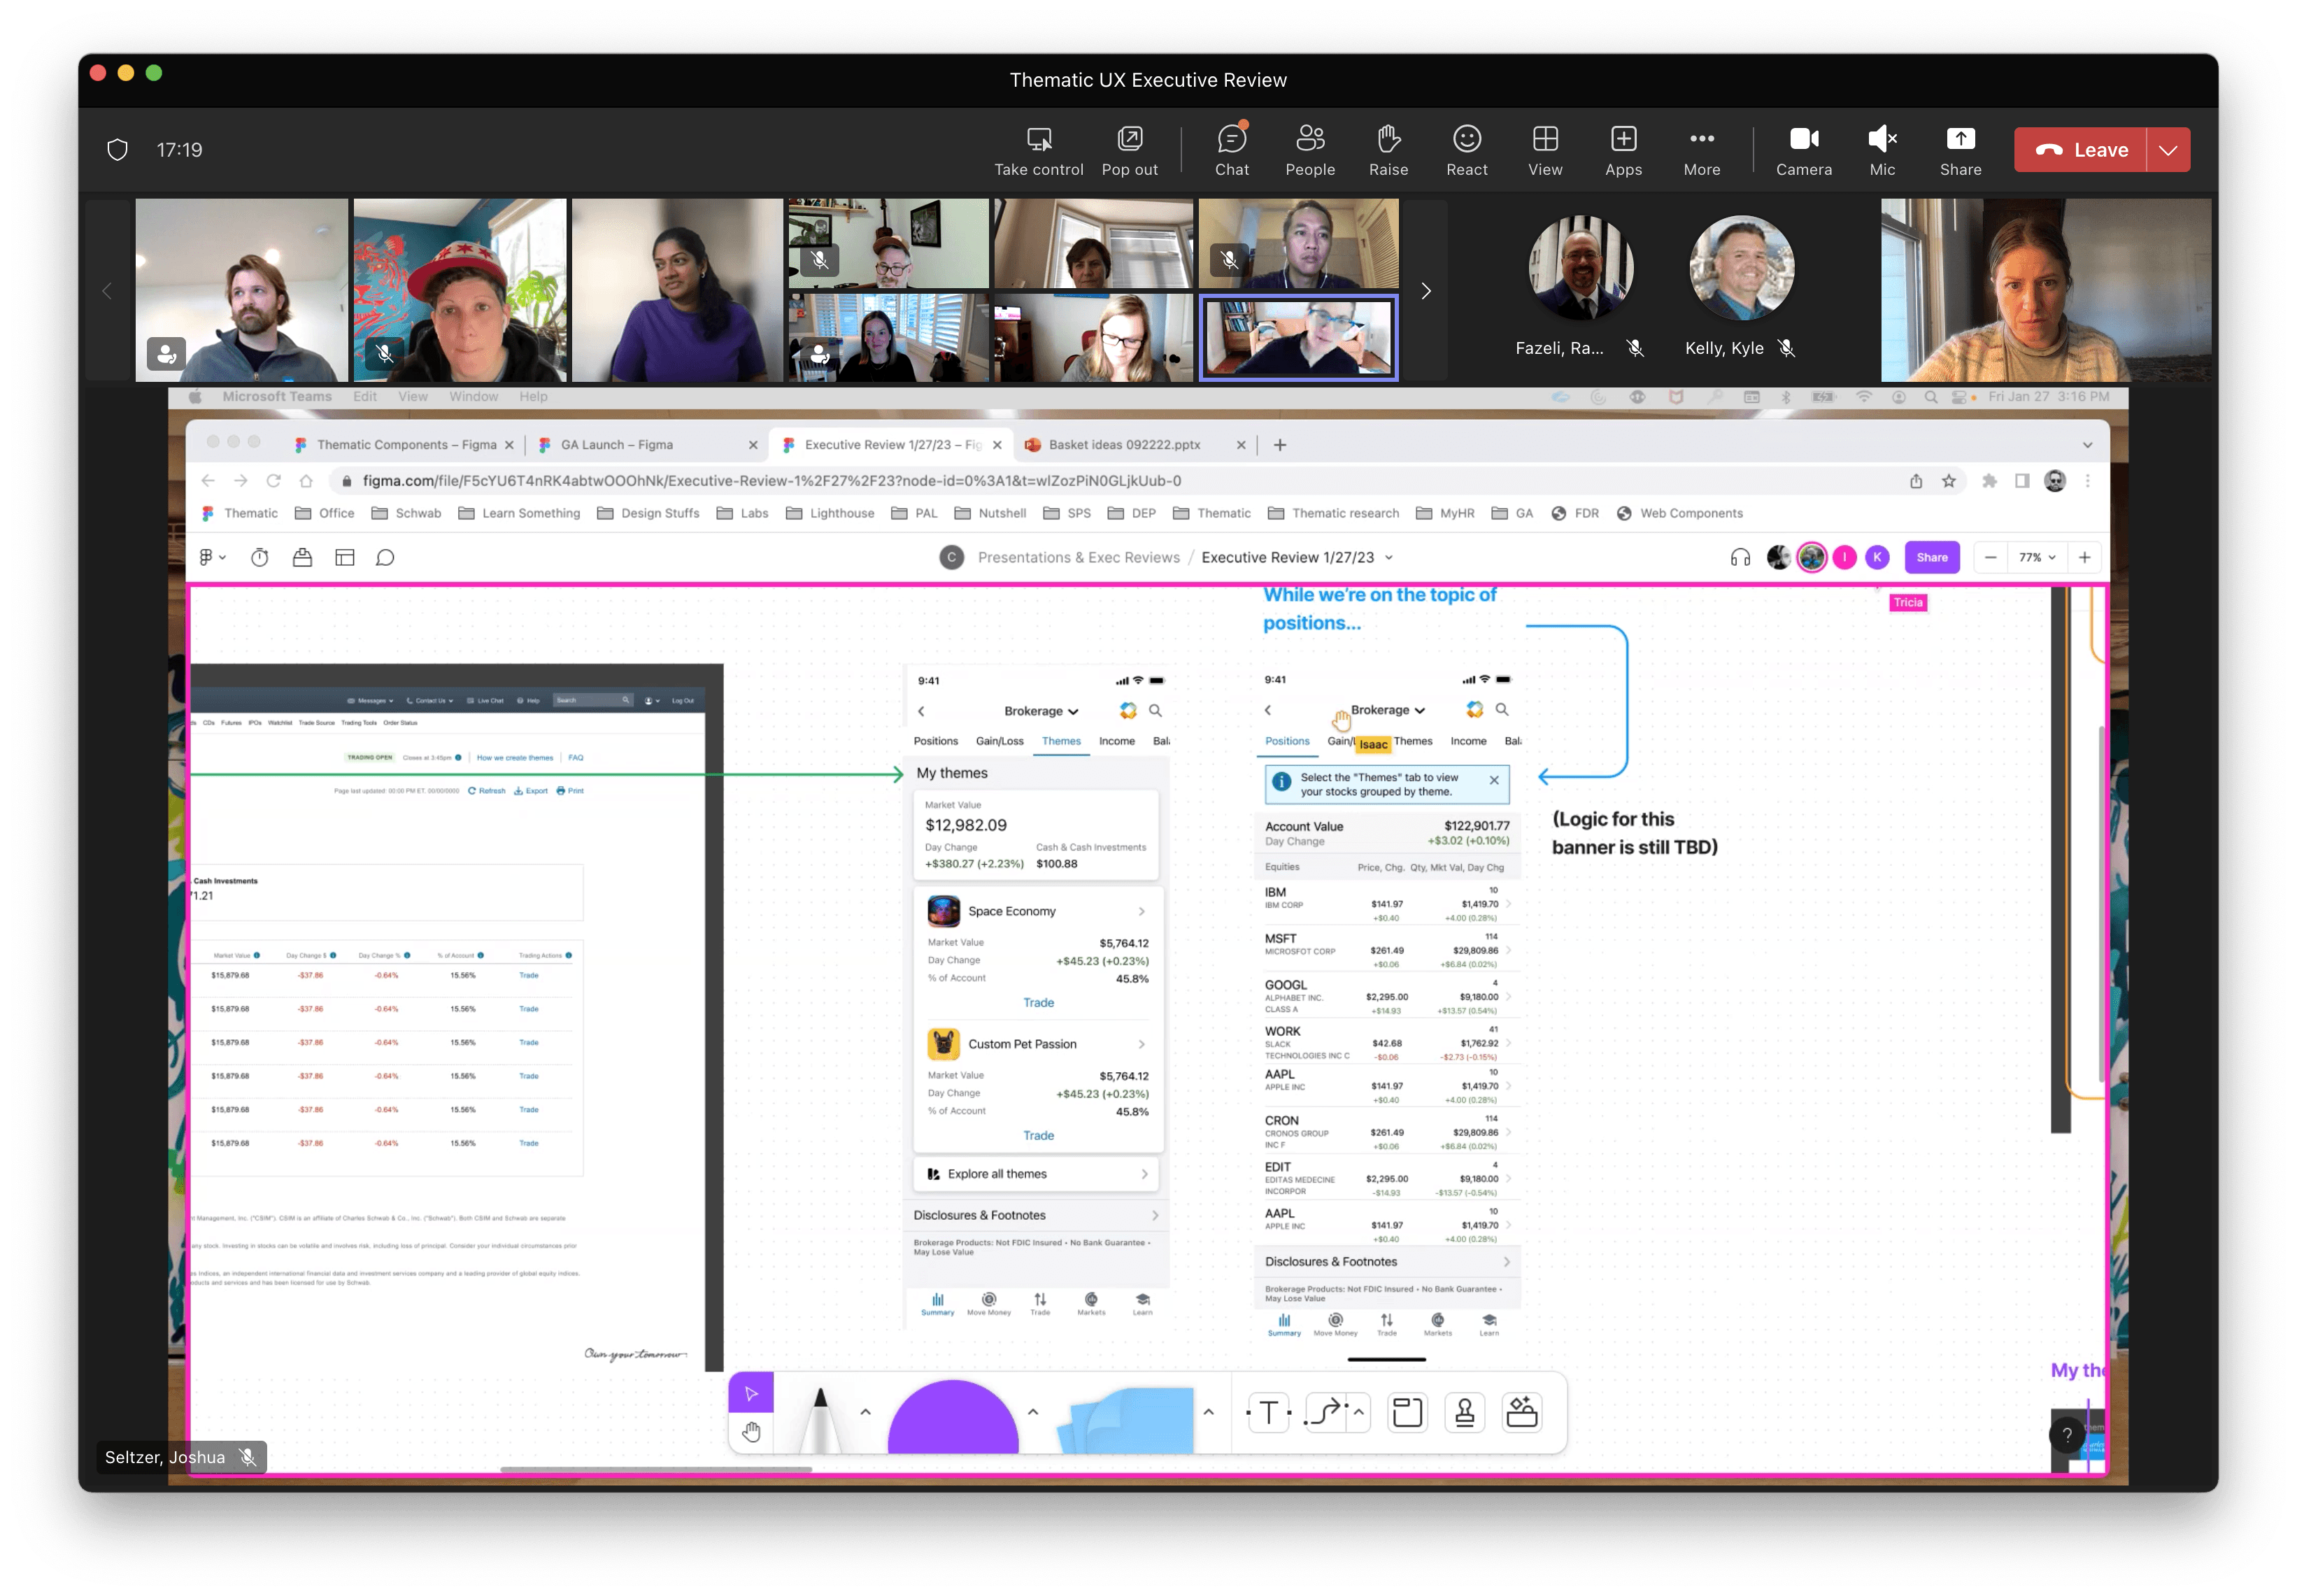Click Seltzer, Joshua name label
The height and width of the screenshot is (1596, 2297).
(165, 1457)
